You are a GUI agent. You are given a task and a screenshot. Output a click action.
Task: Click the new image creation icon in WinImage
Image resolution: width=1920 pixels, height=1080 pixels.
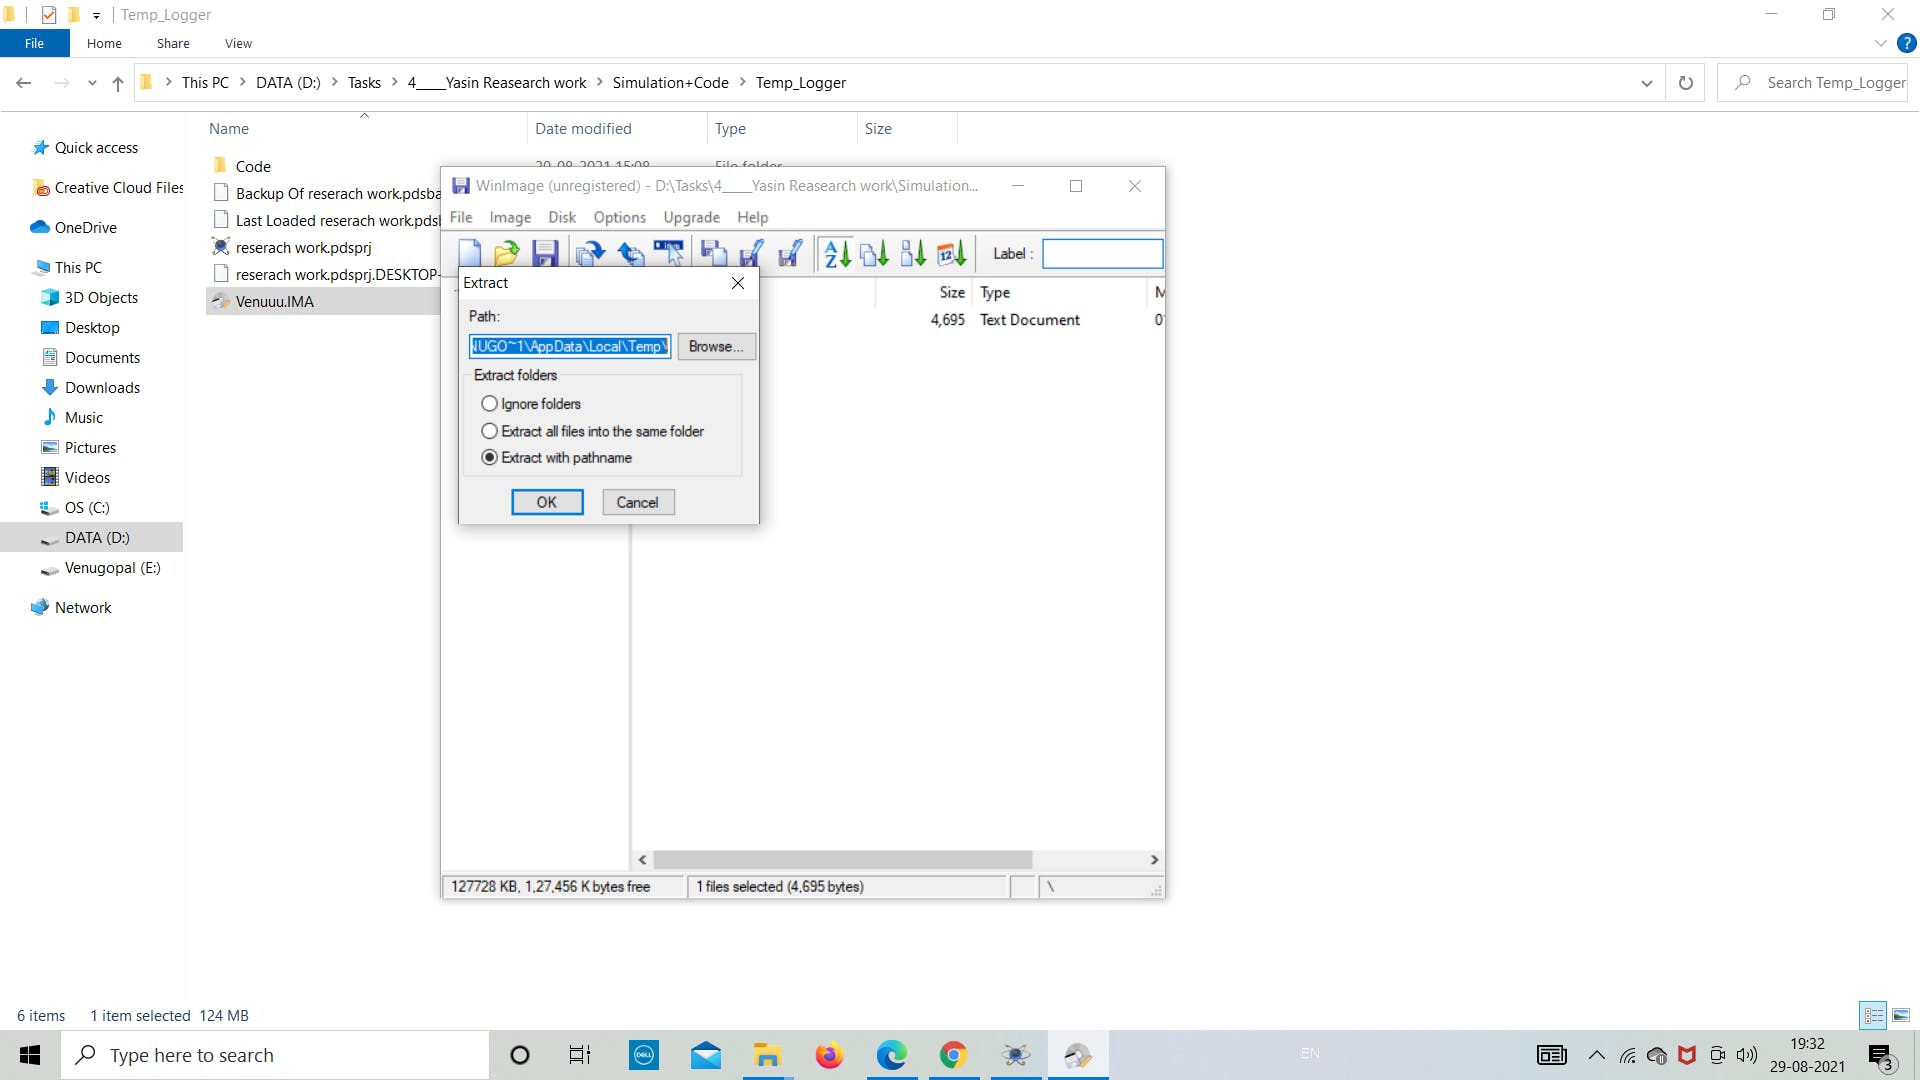(469, 253)
